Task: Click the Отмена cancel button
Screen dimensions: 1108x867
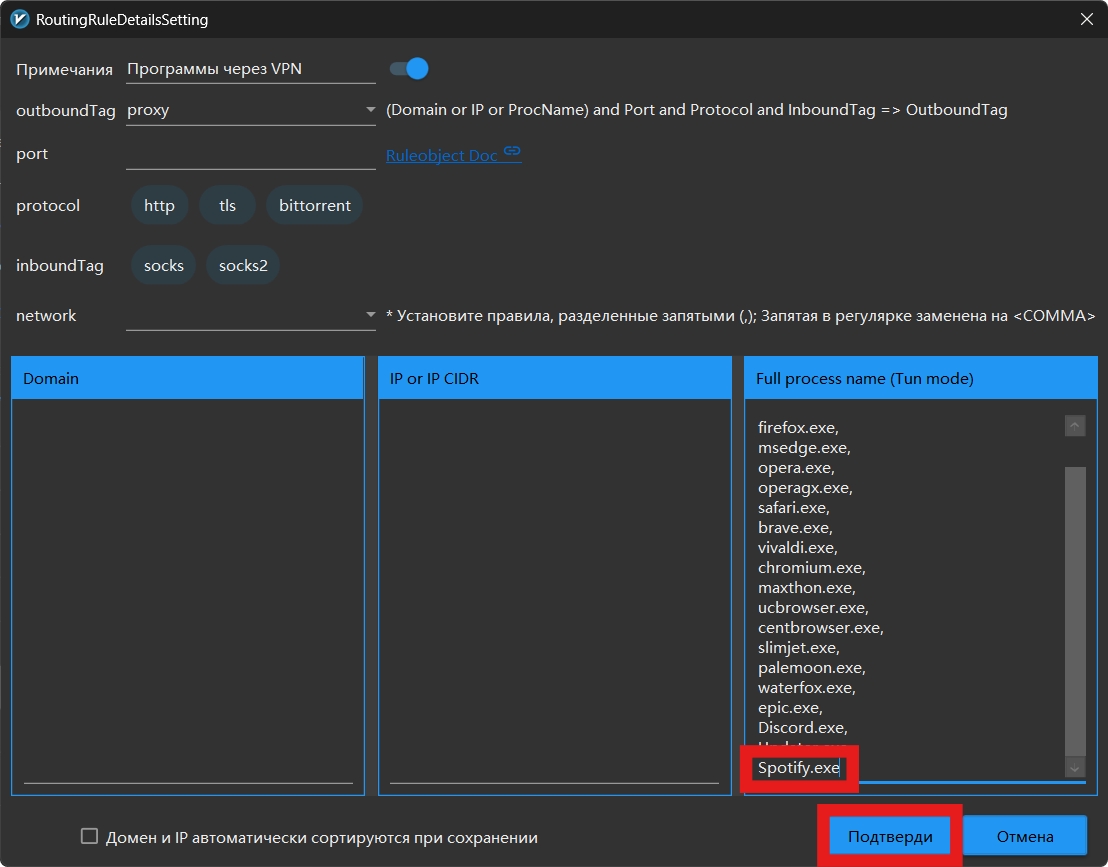Action: click(x=1024, y=837)
